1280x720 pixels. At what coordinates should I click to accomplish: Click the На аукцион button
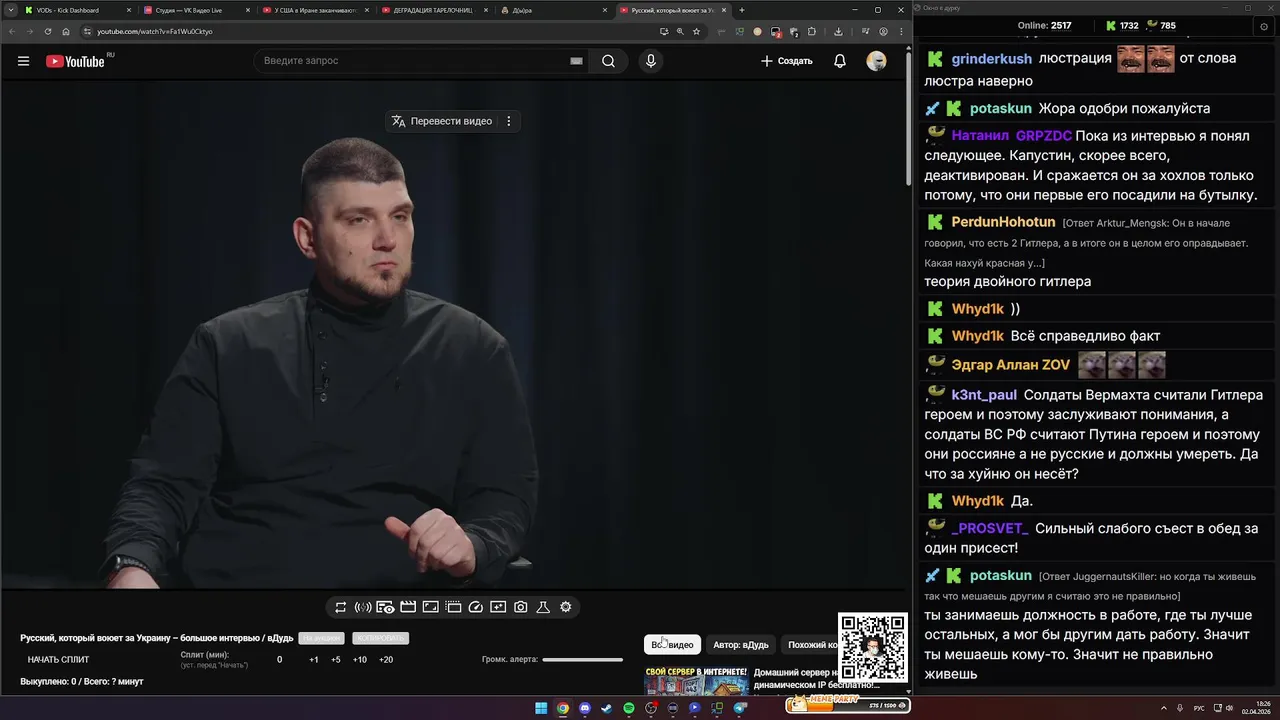tap(323, 638)
